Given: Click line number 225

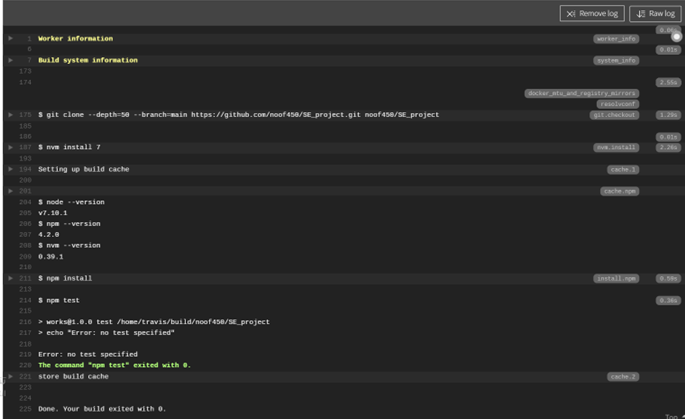Looking at the screenshot, I should click(x=25, y=409).
